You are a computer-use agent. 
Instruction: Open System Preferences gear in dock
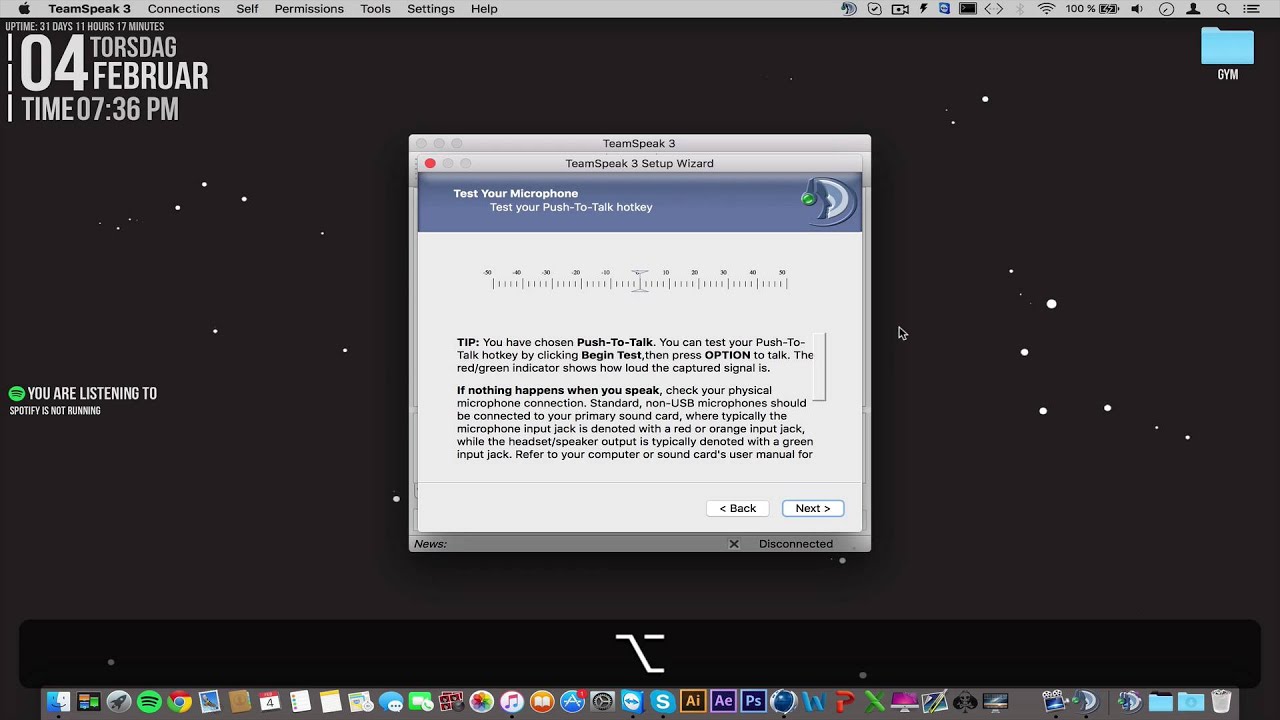pos(603,702)
